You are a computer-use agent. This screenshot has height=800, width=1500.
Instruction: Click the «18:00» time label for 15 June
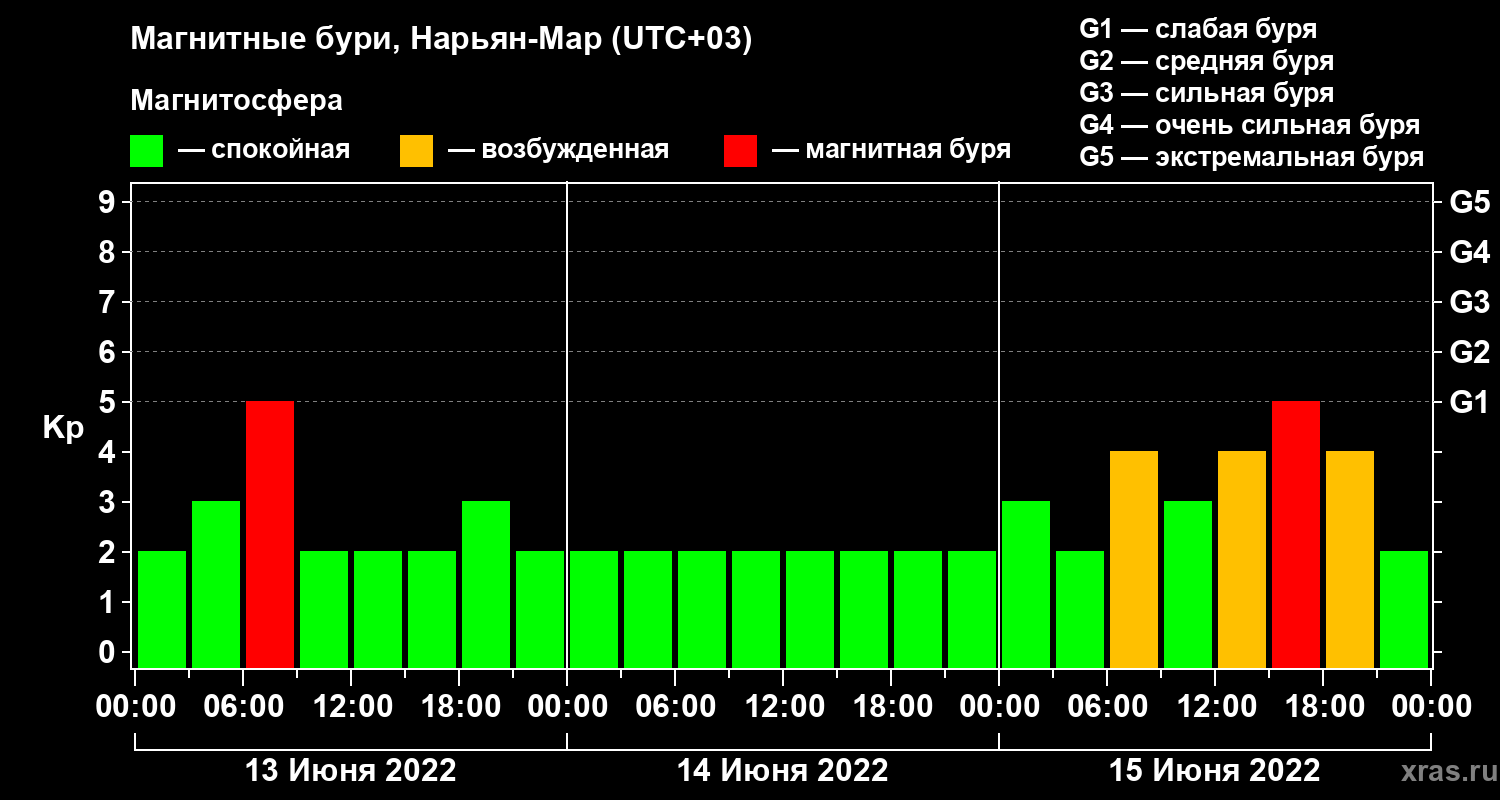[1323, 707]
